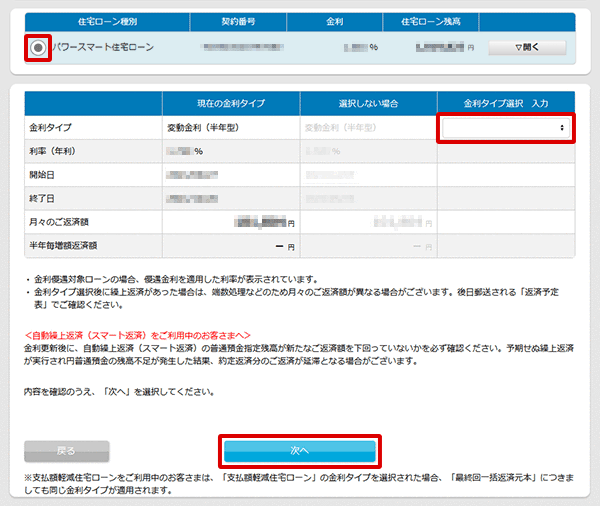Click the 次へ button

click(x=300, y=451)
